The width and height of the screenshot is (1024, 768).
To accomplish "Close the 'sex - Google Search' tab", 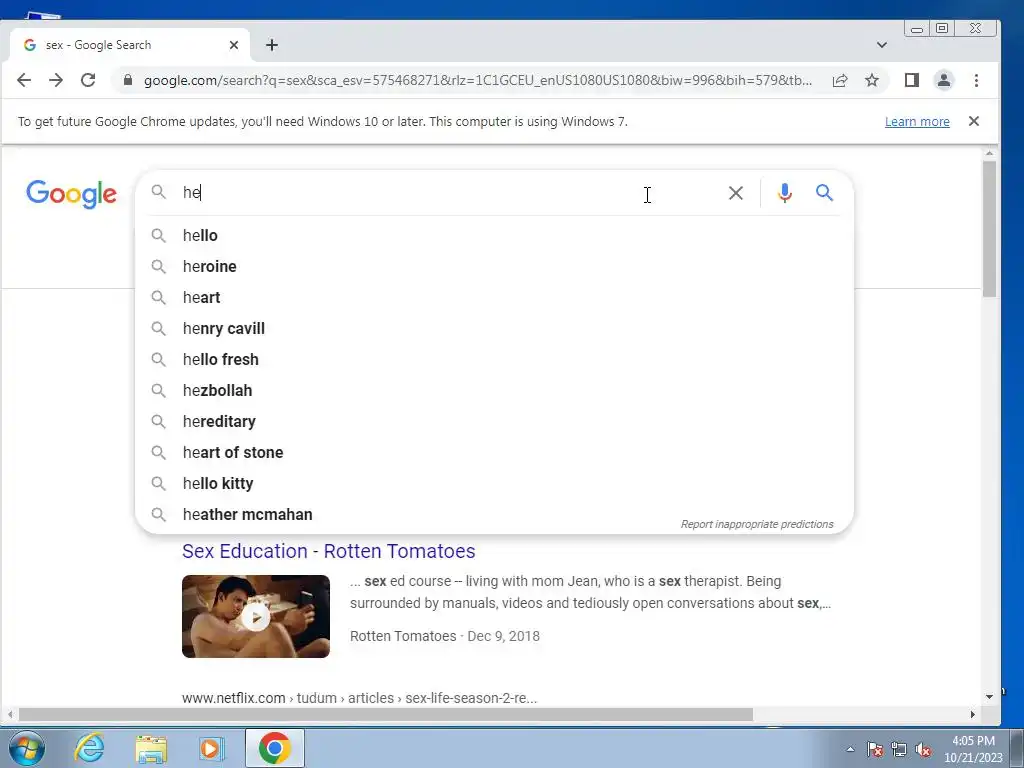I will [234, 45].
